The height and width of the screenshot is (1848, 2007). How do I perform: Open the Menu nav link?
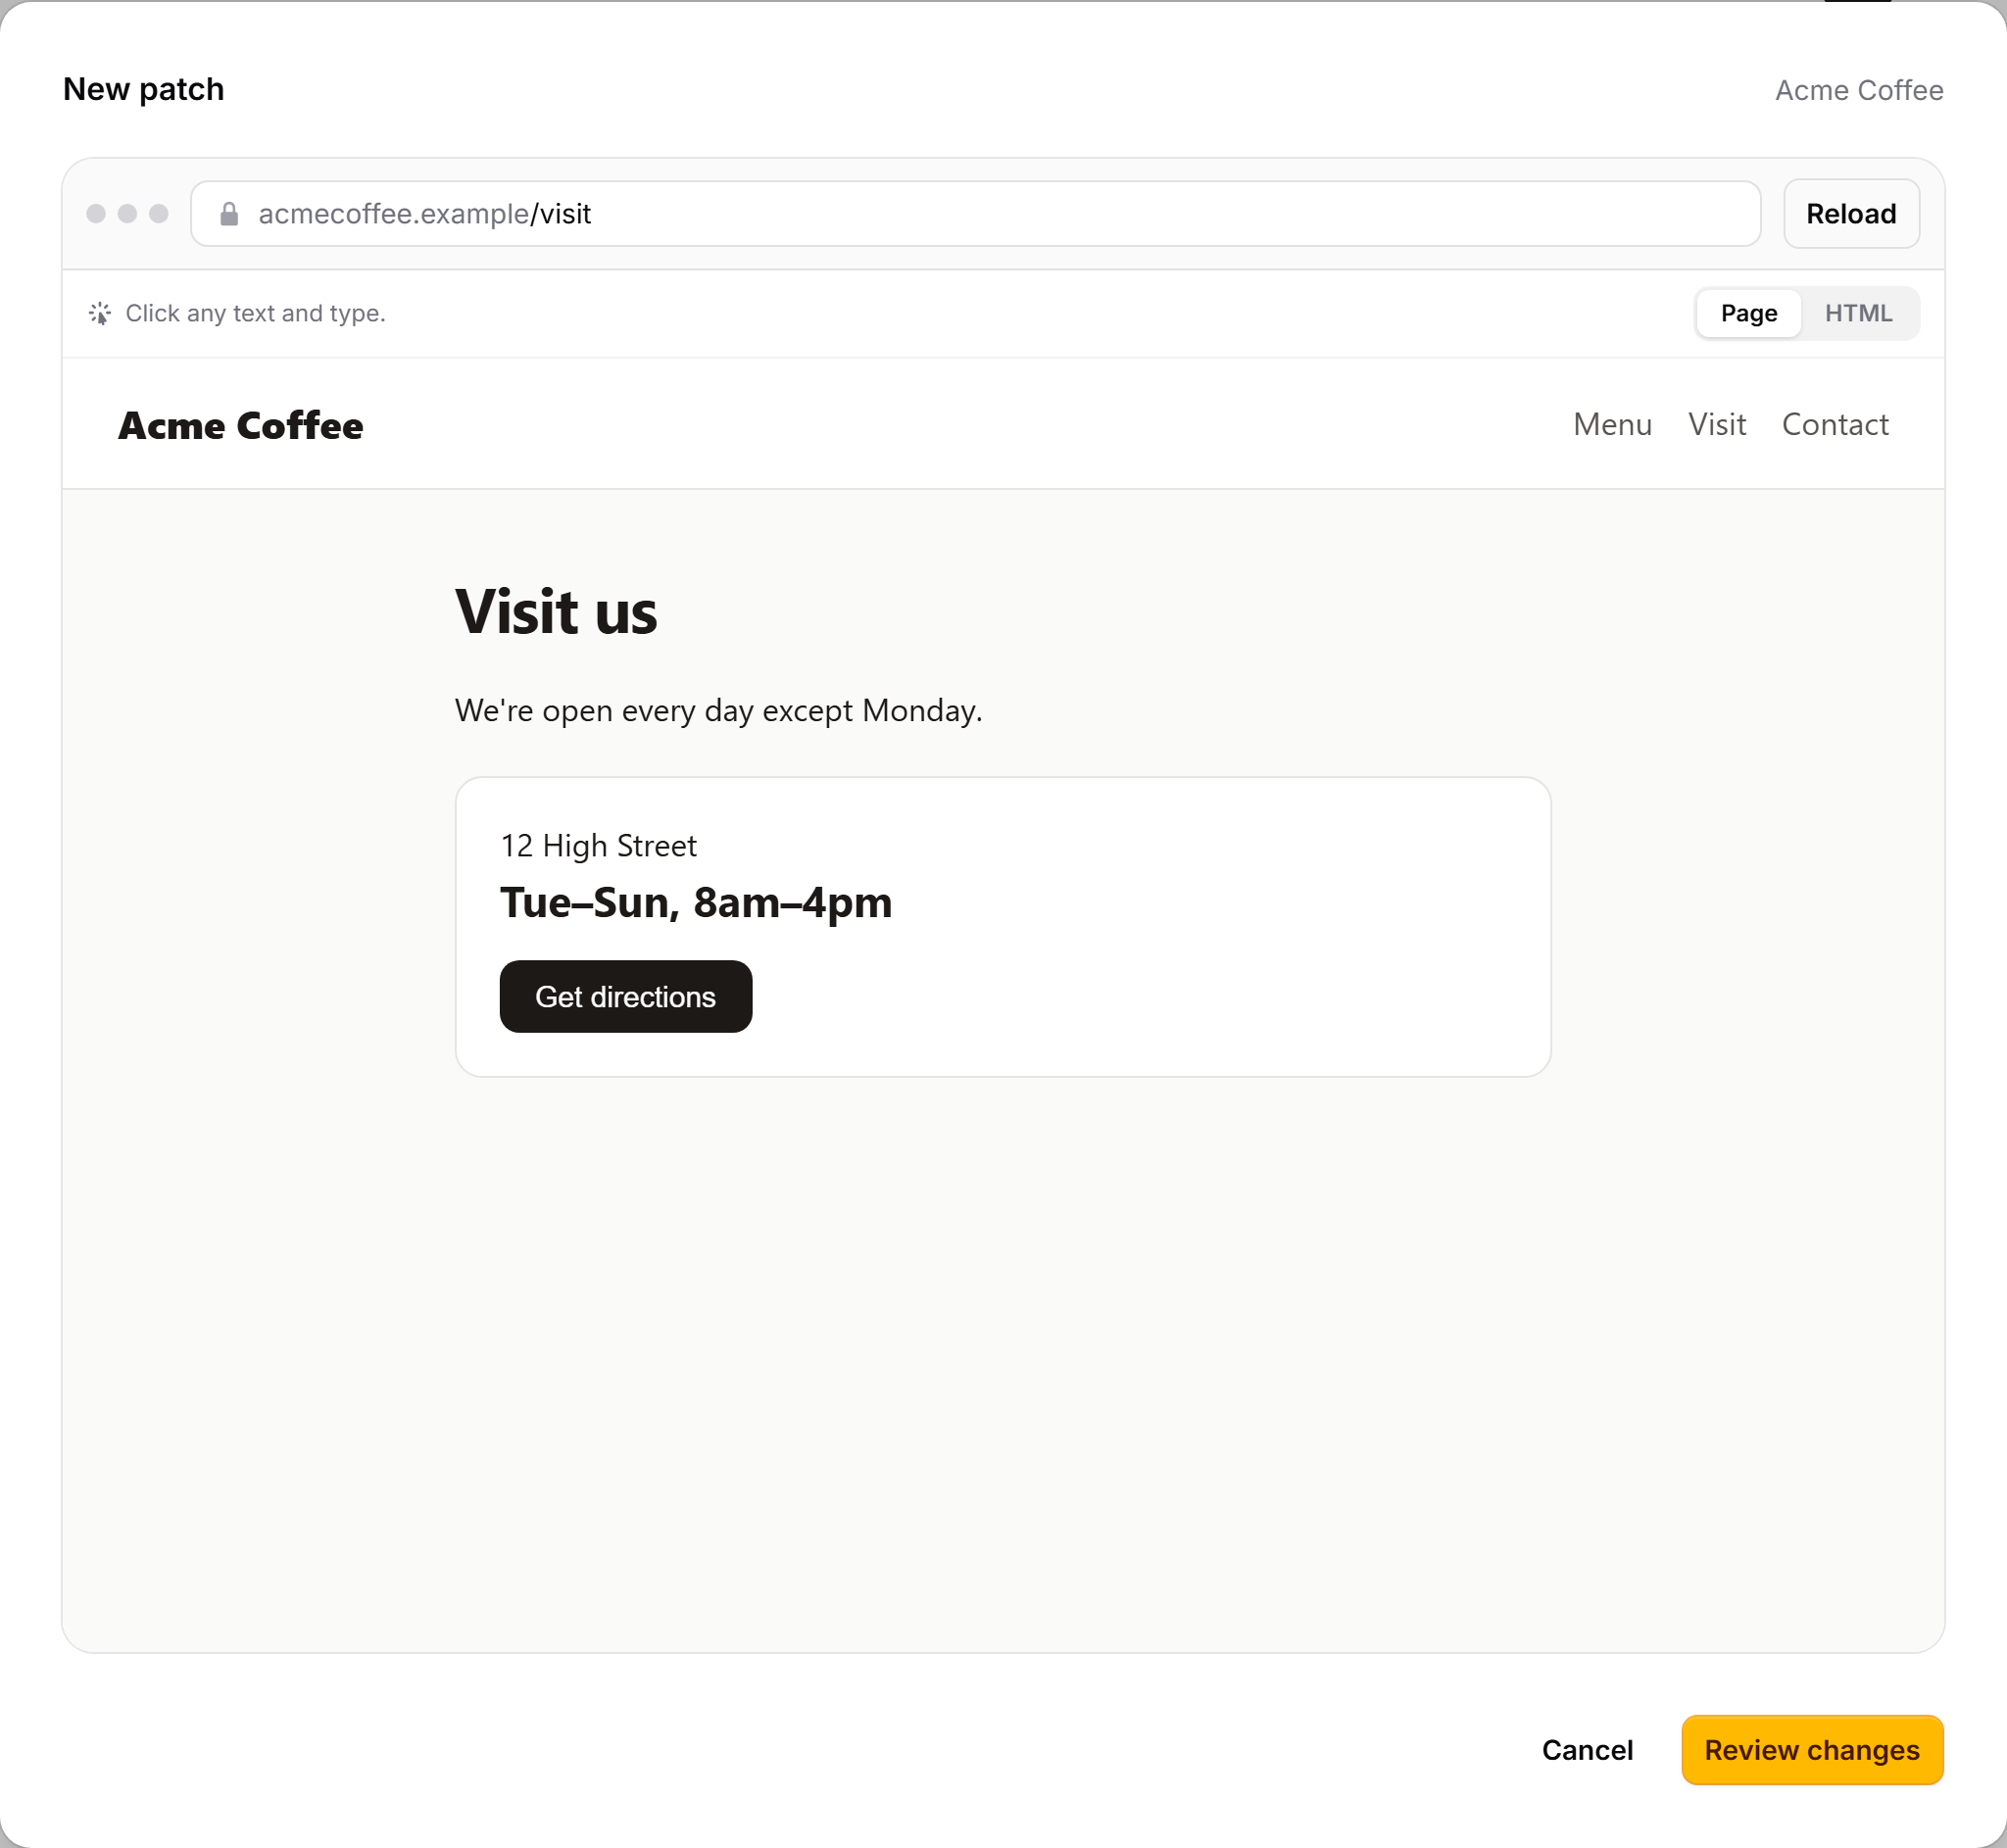click(x=1612, y=424)
